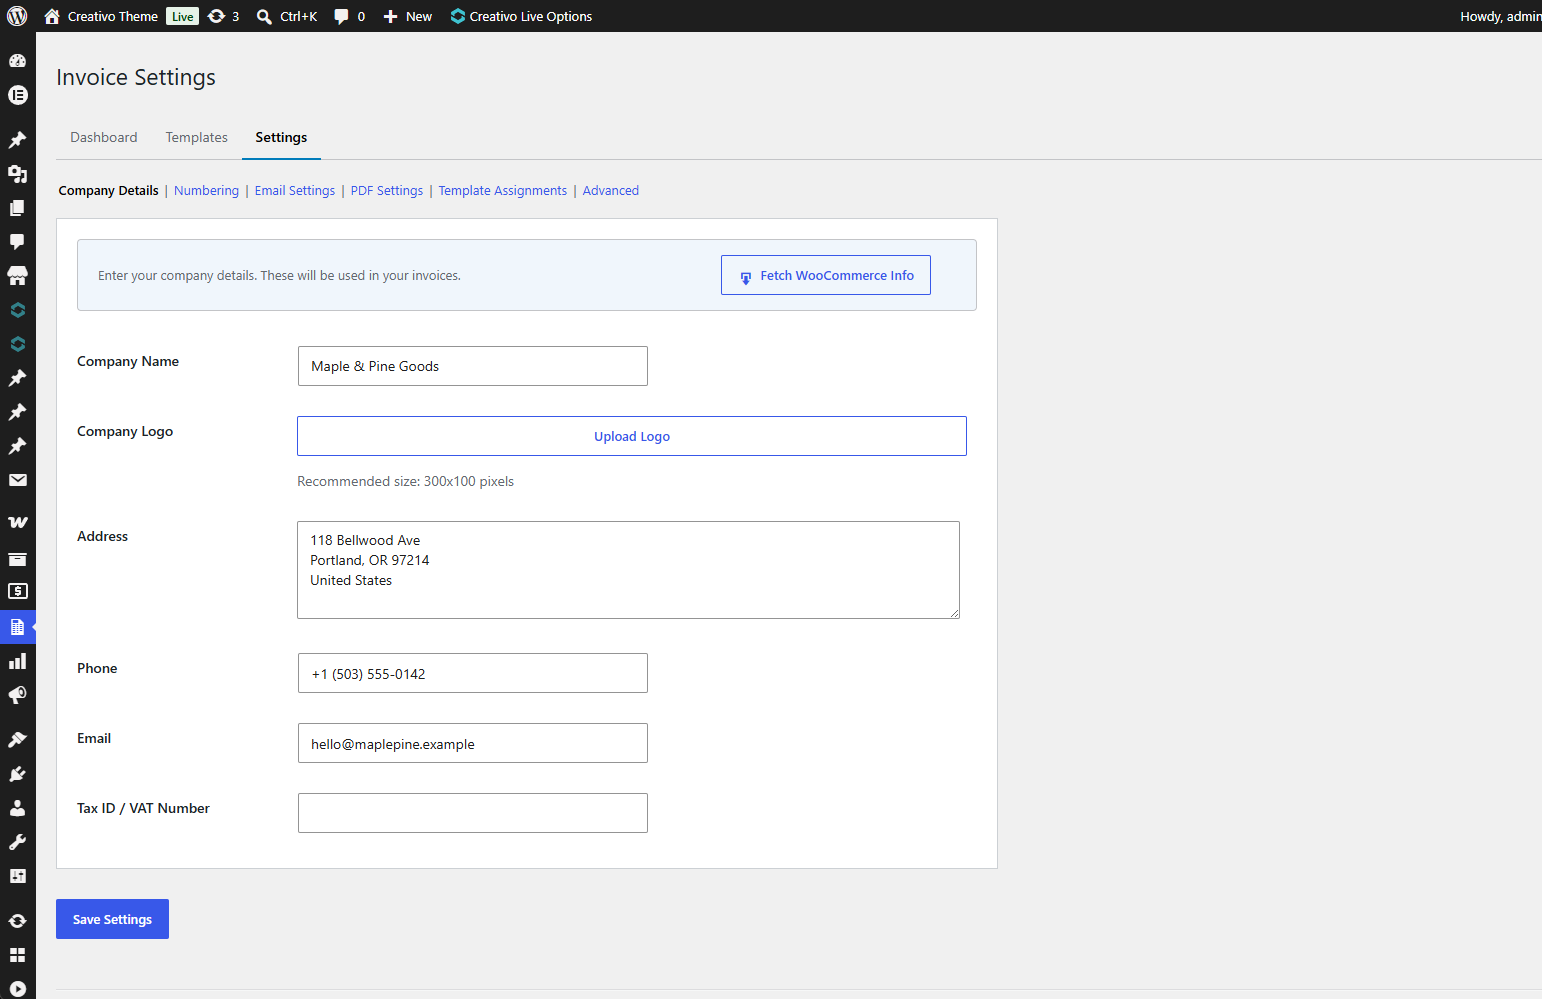This screenshot has height=999, width=1542.
Task: Open the WordPress logo menu
Action: [17, 16]
